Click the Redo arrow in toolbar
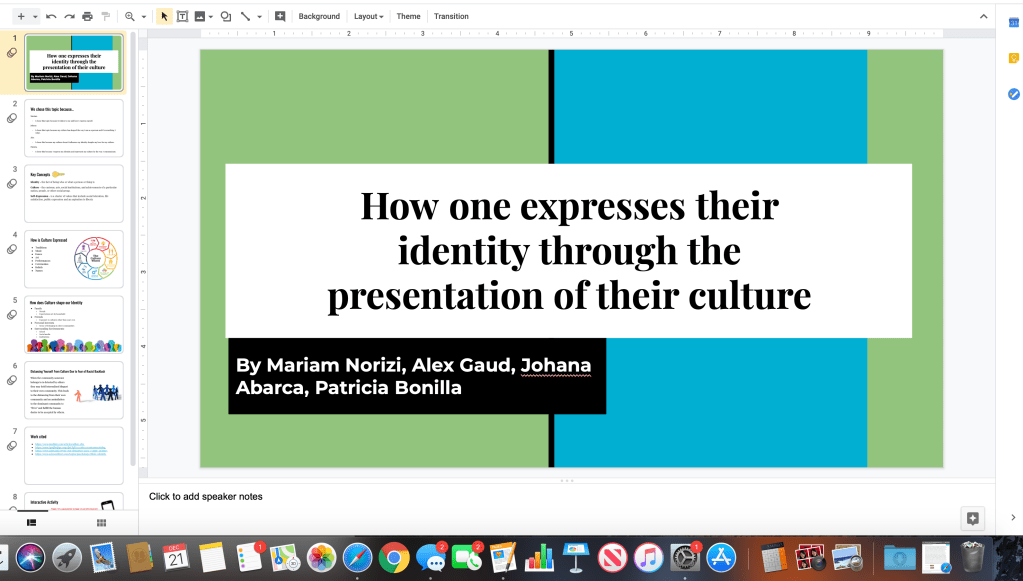Viewport: 1023px width, 581px height. (68, 17)
